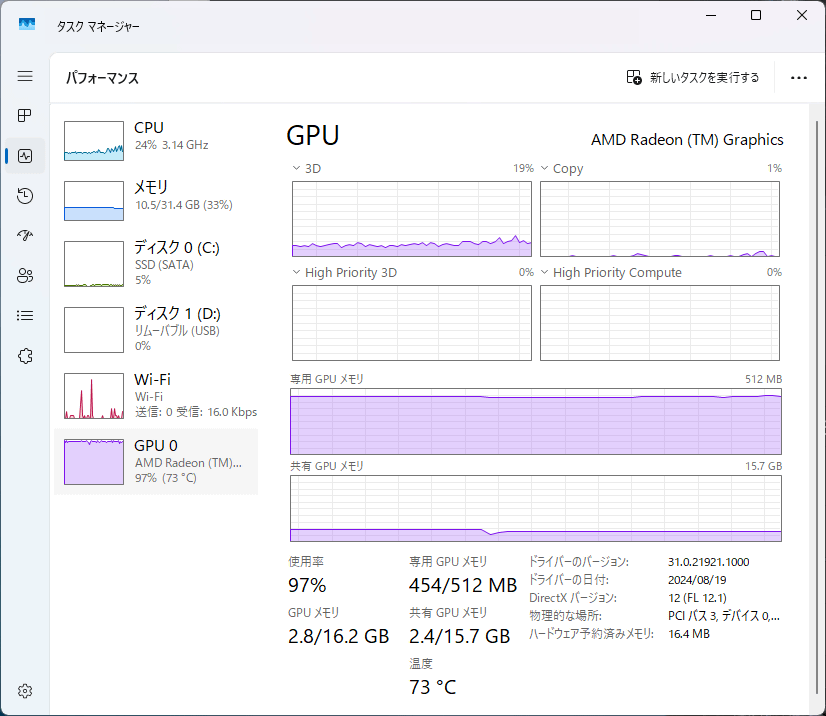Open the hamburger navigation menu
This screenshot has width=826, height=716.
pyautogui.click(x=25, y=76)
